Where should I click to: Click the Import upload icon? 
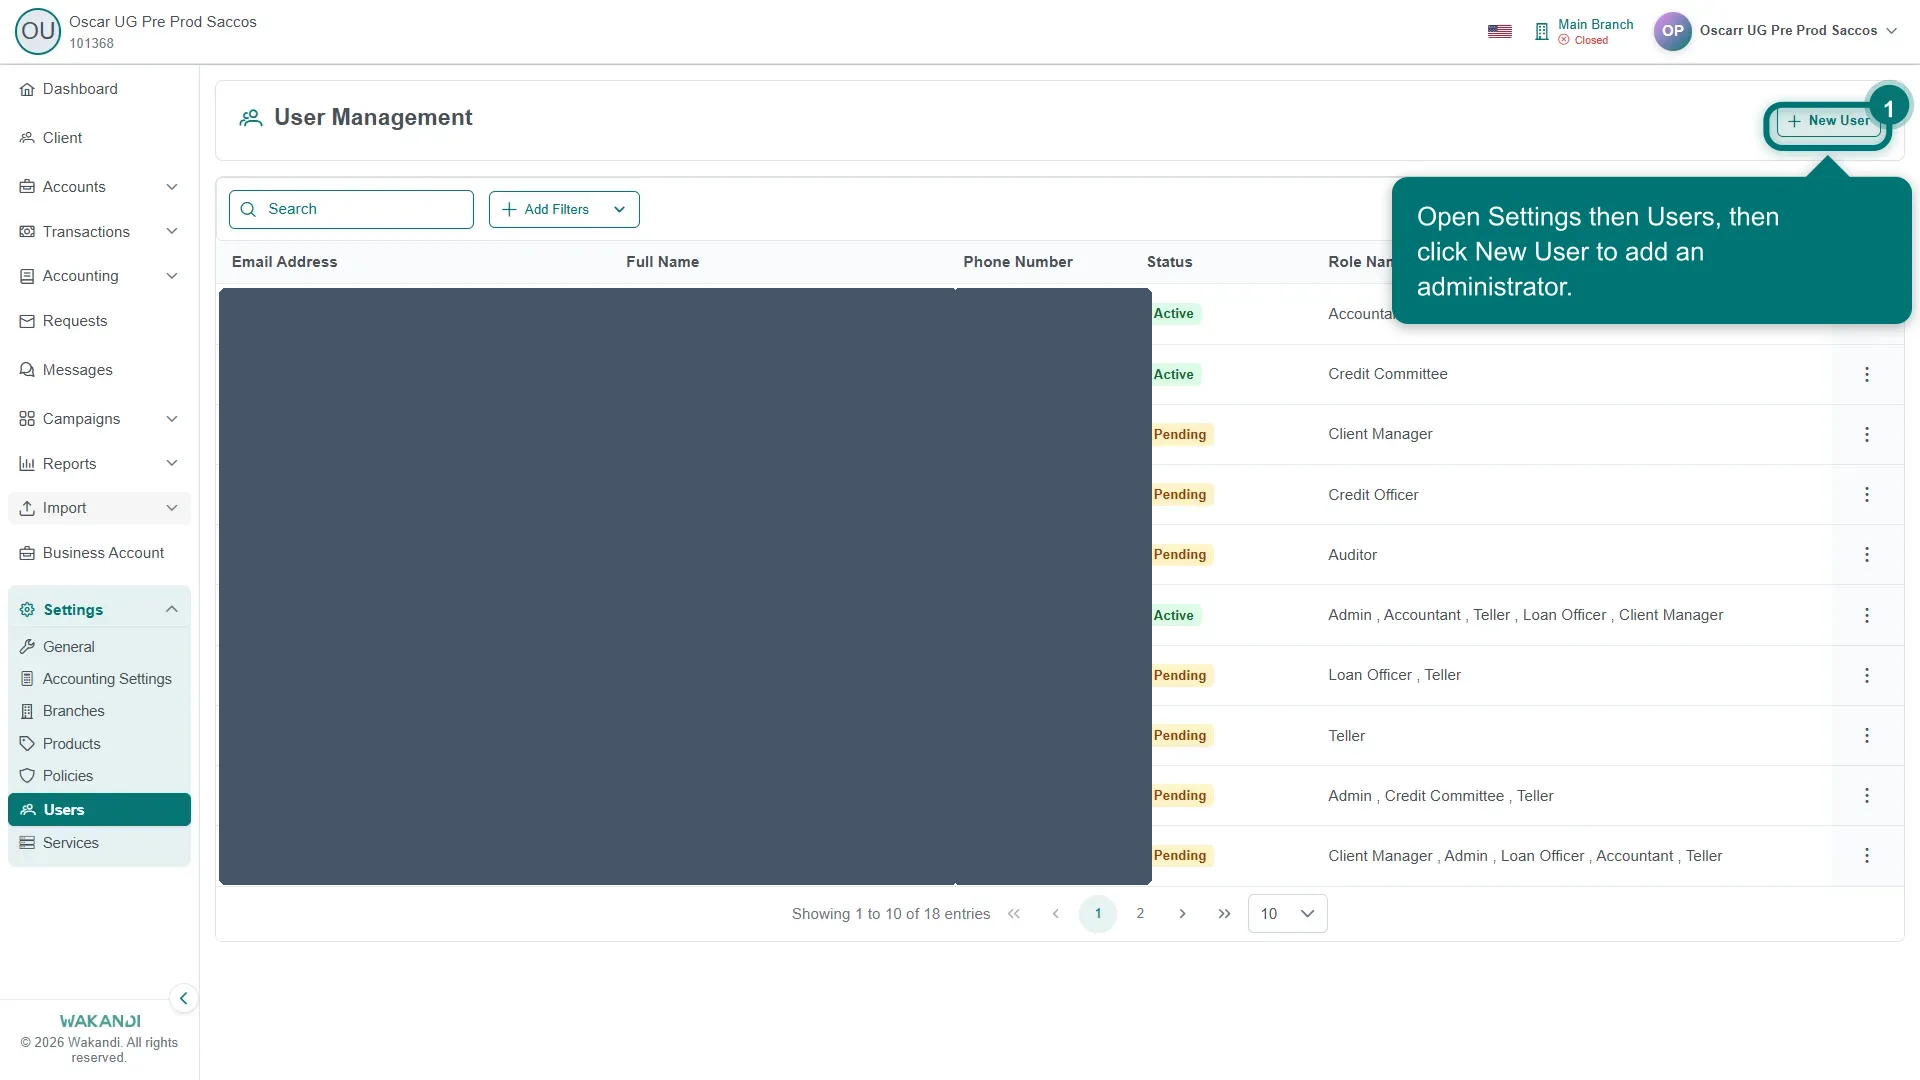(27, 508)
